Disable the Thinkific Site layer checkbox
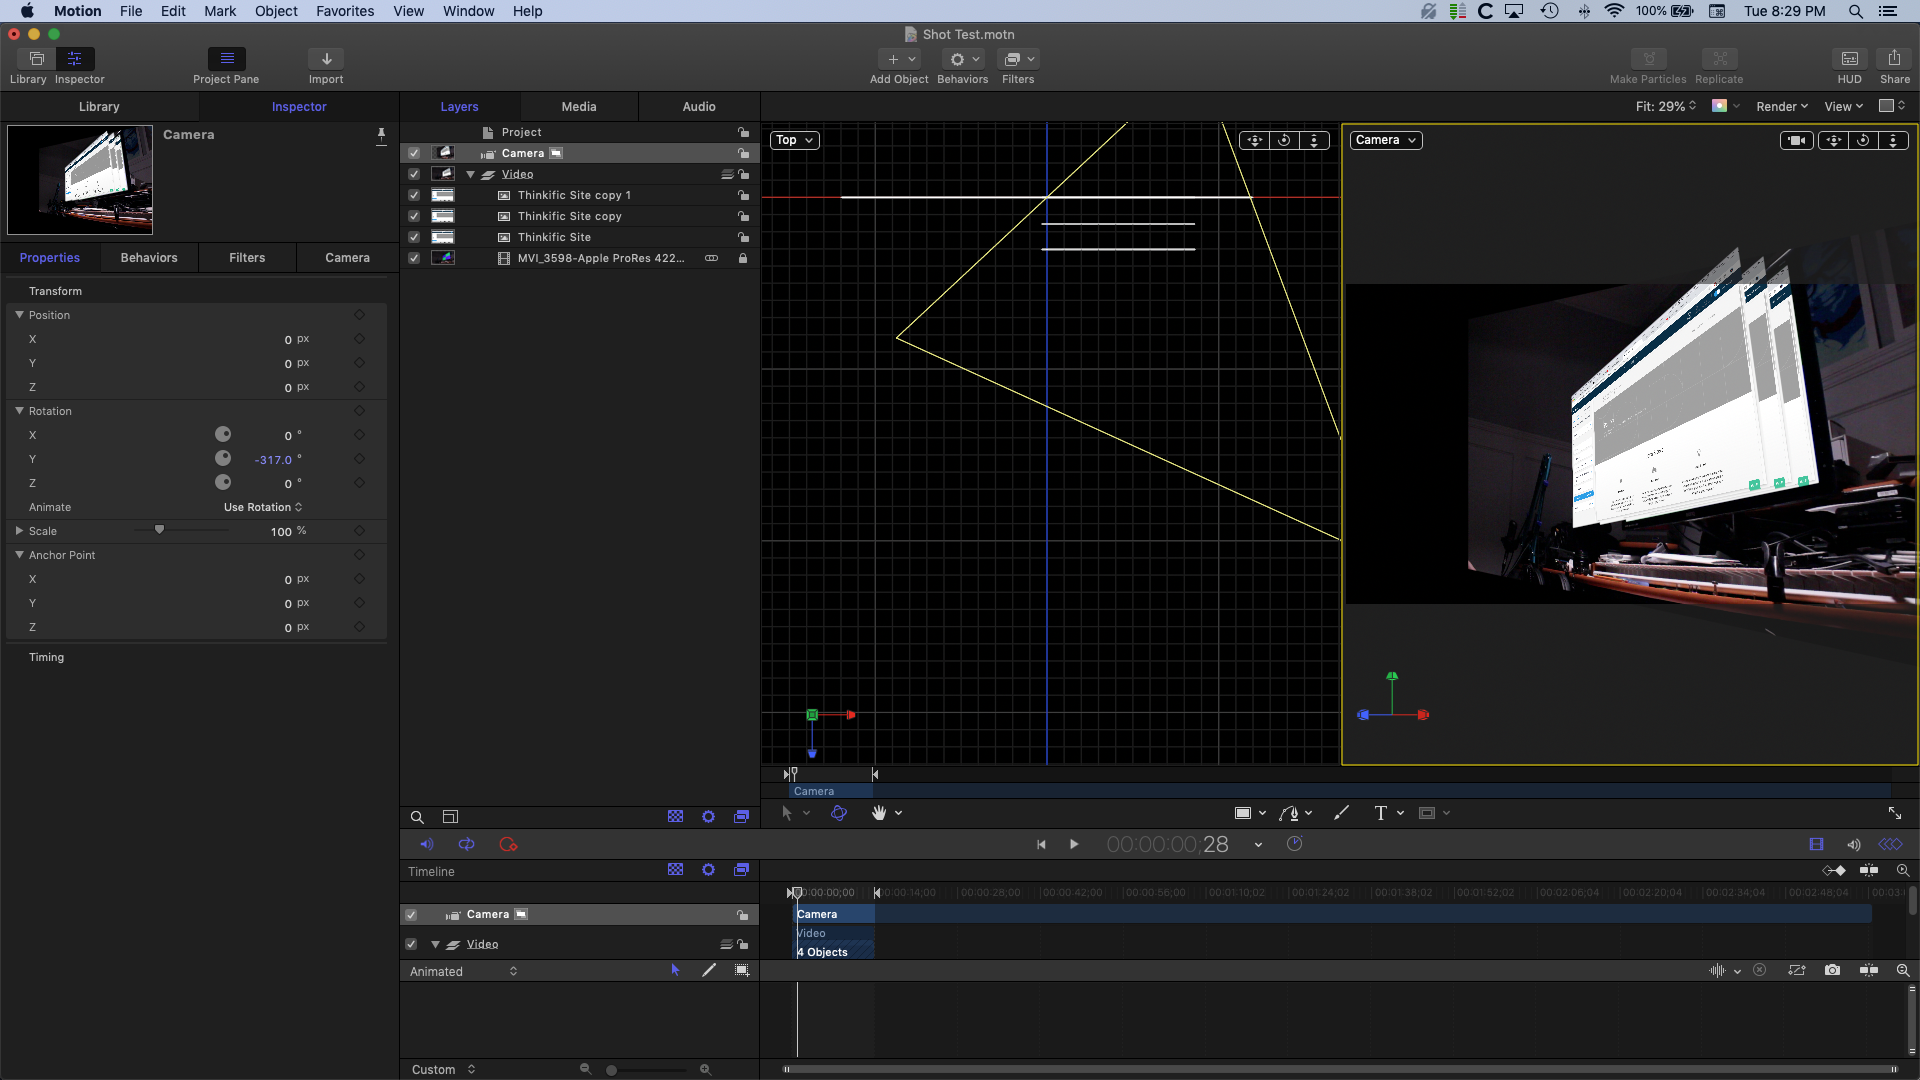 pos(414,237)
